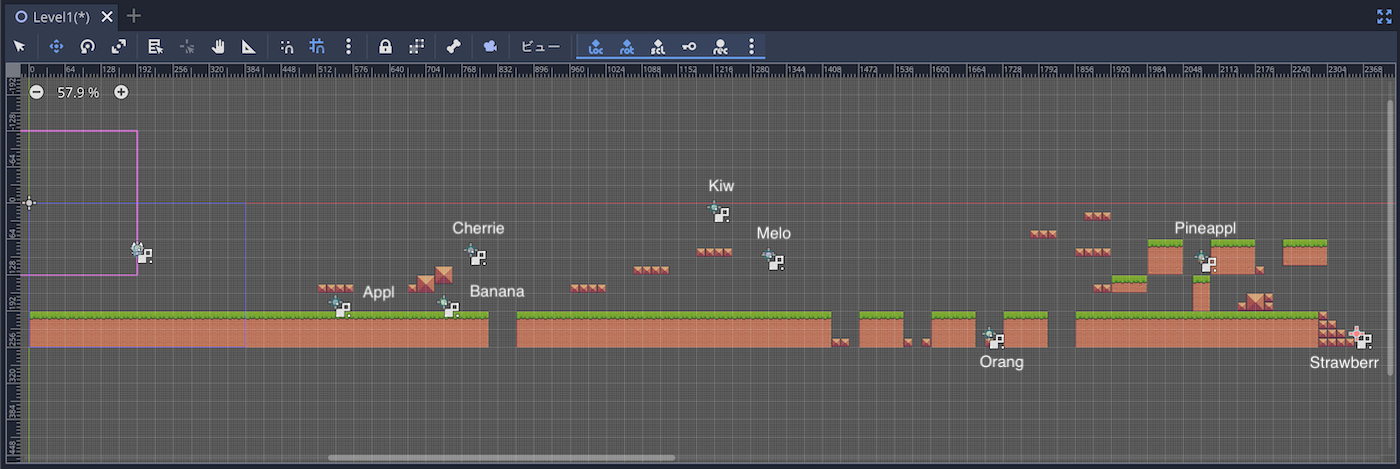Screen dimensions: 1400x469
Task: Select the Kiw node icon
Action: [x=719, y=212]
